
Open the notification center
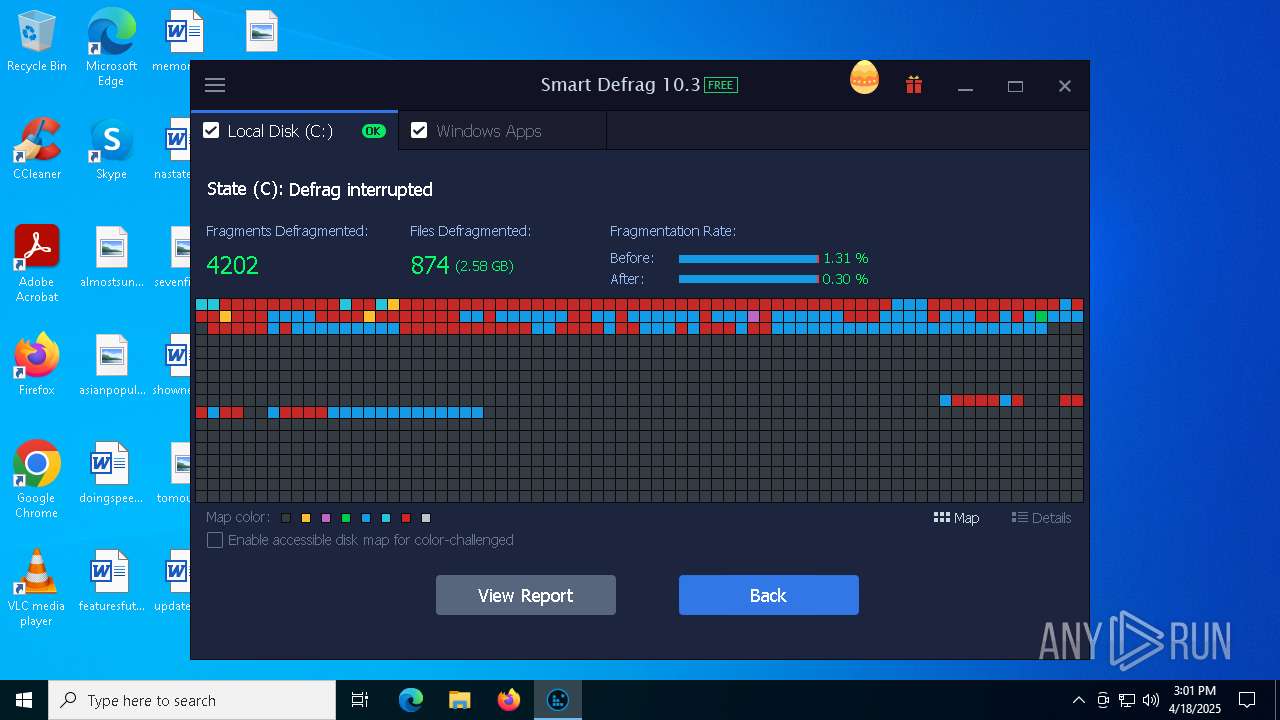(1247, 700)
